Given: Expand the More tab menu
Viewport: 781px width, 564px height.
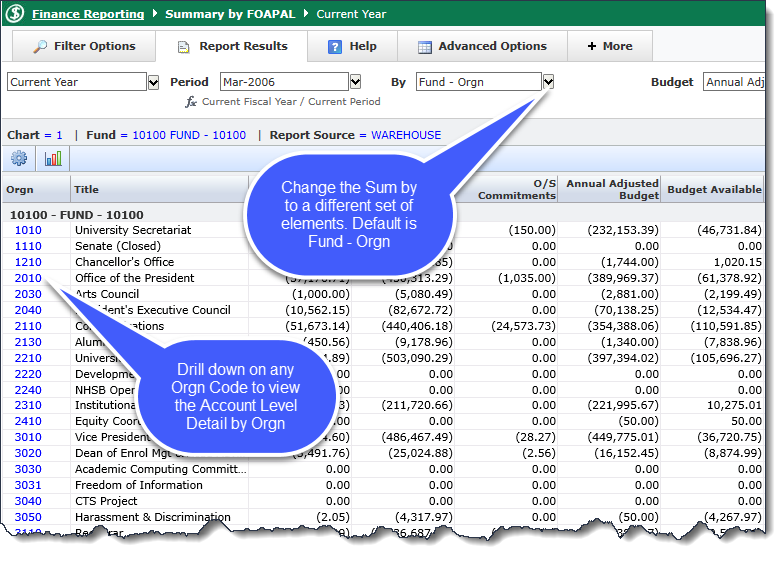Looking at the screenshot, I should click(609, 46).
